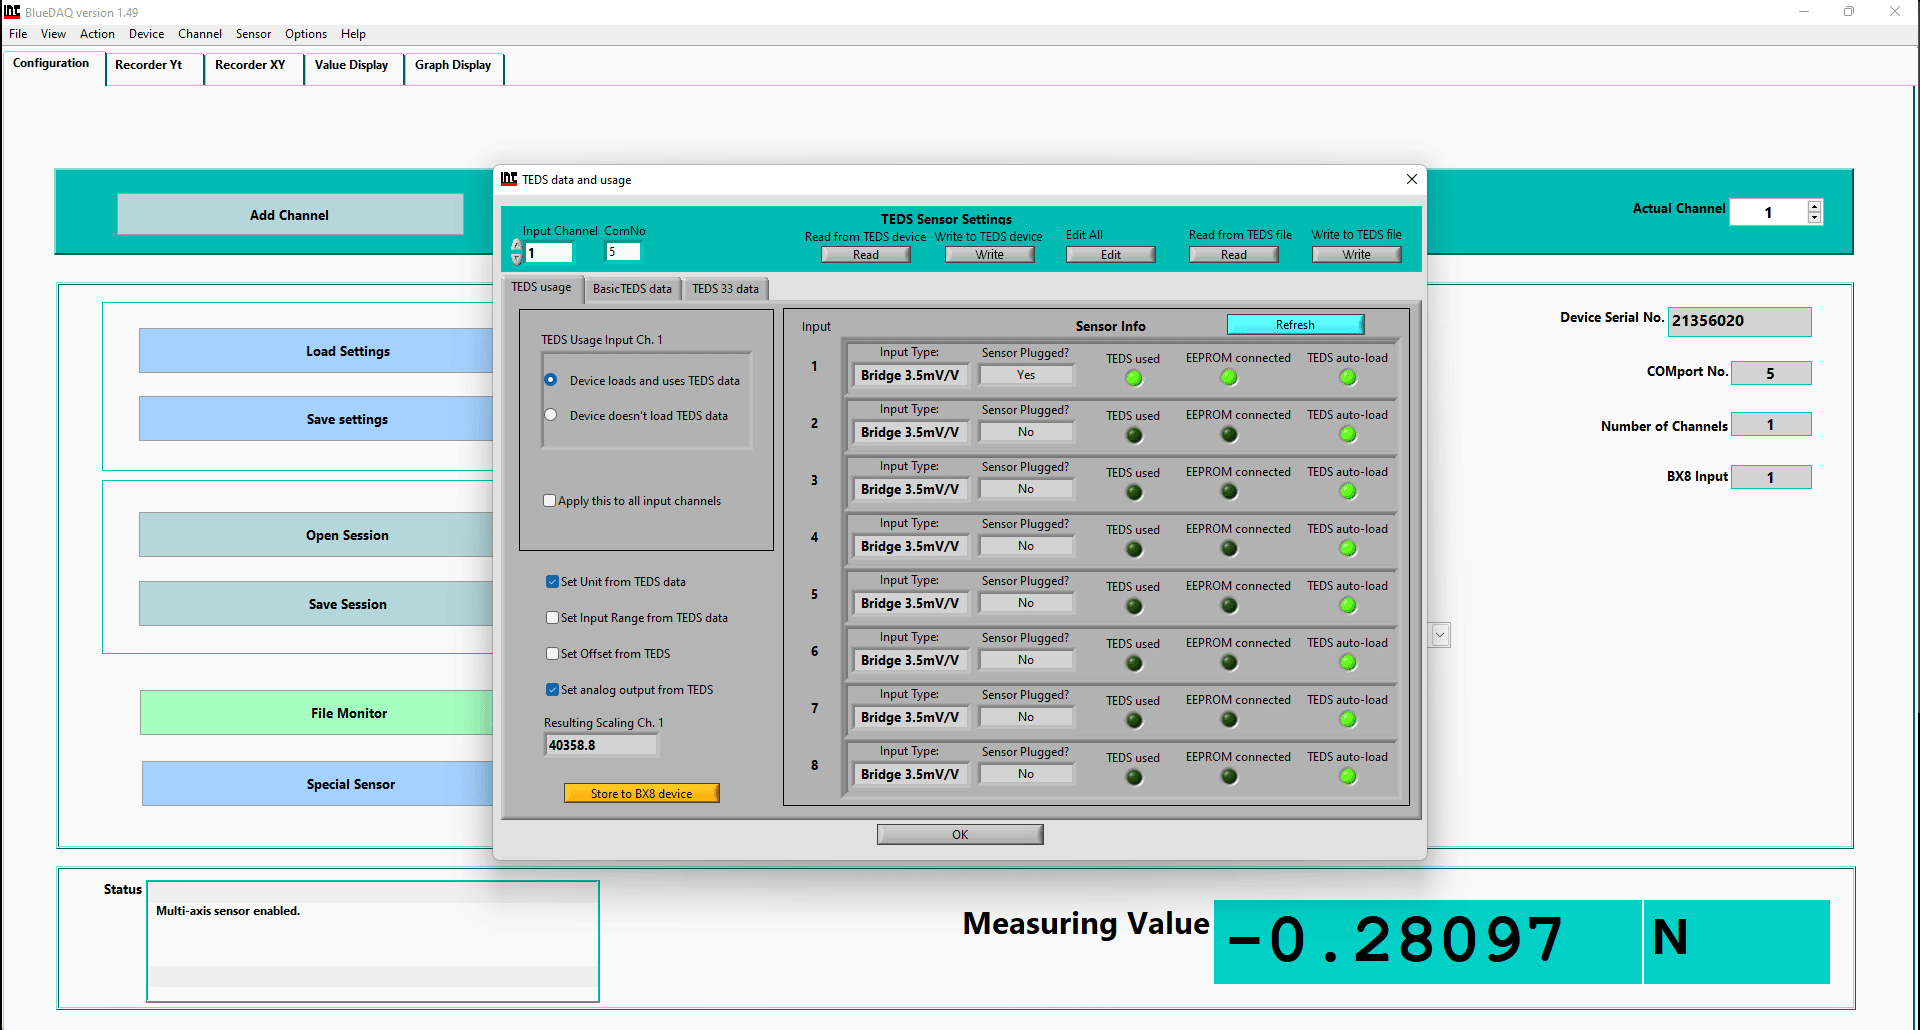1920x1030 pixels.
Task: Close the TEDS data and usage dialog
Action: (1411, 179)
